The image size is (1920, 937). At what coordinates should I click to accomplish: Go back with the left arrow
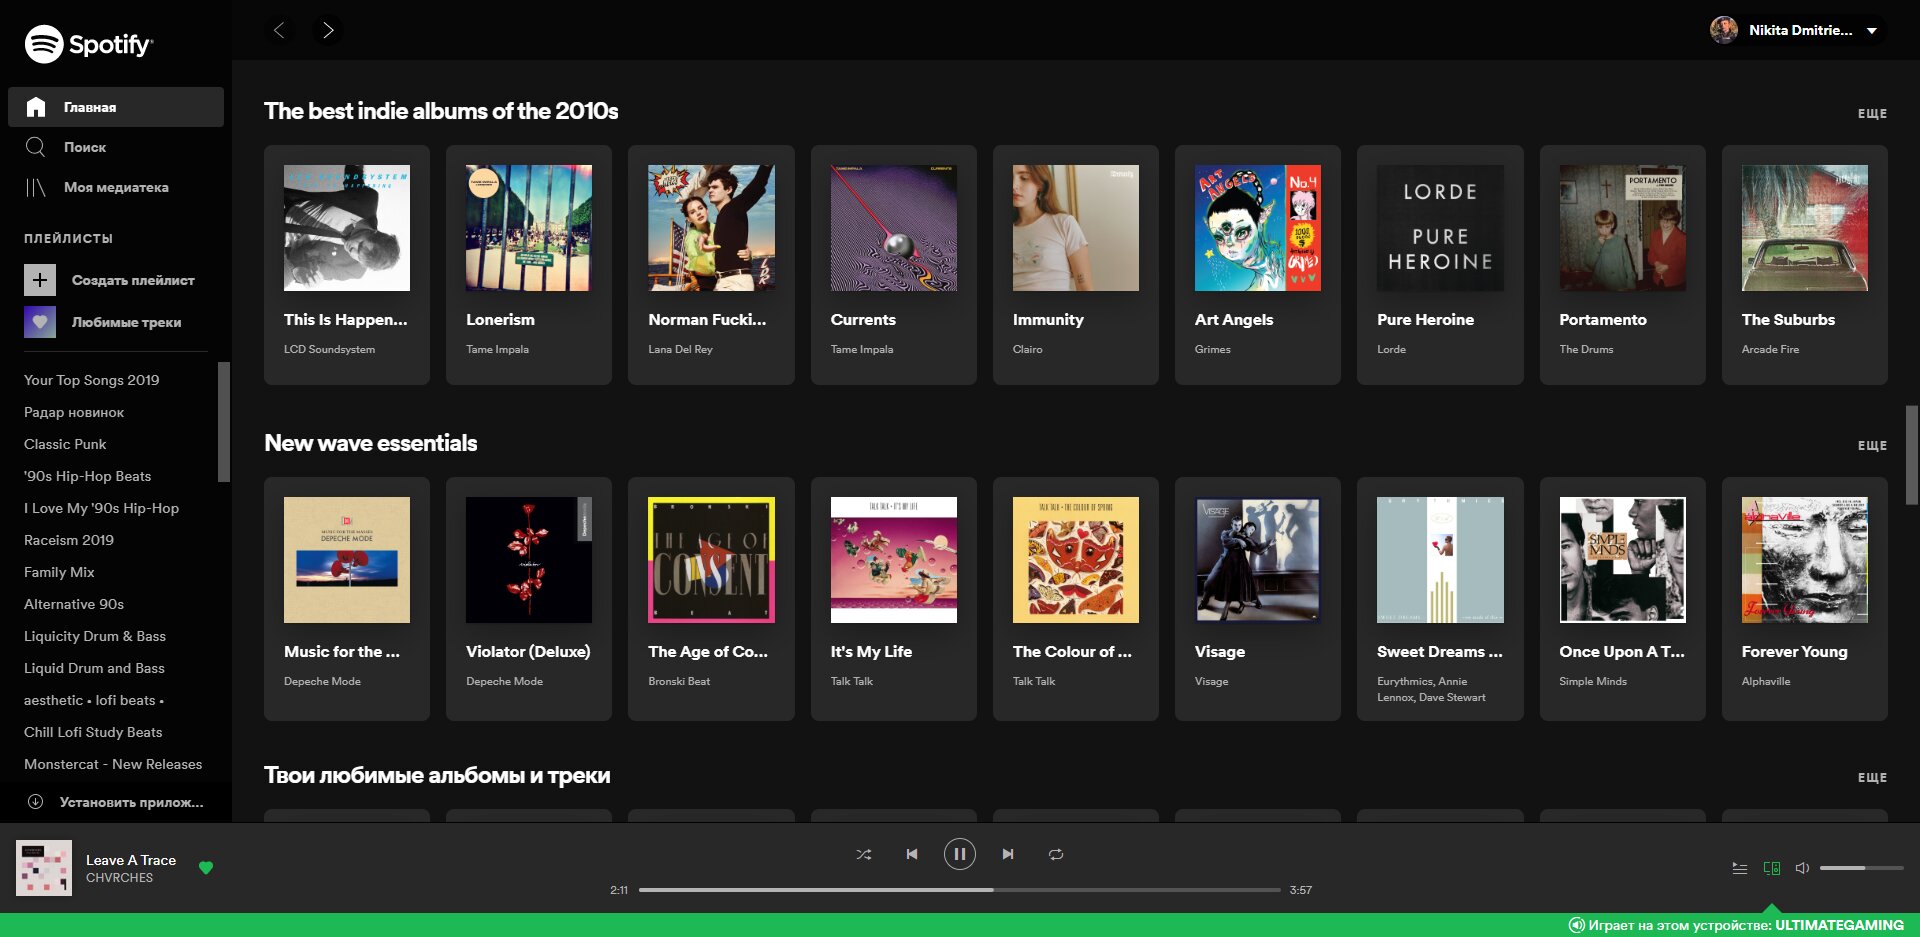point(280,30)
